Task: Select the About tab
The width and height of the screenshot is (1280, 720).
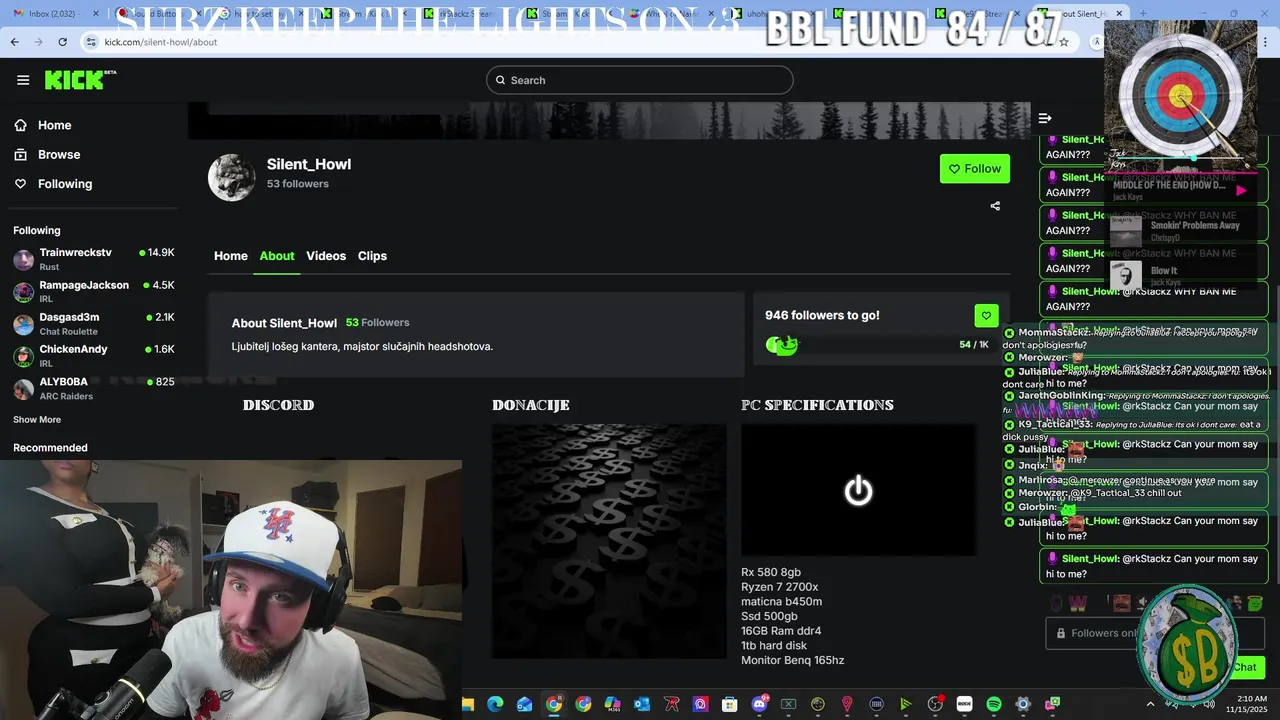Action: pyautogui.click(x=277, y=256)
